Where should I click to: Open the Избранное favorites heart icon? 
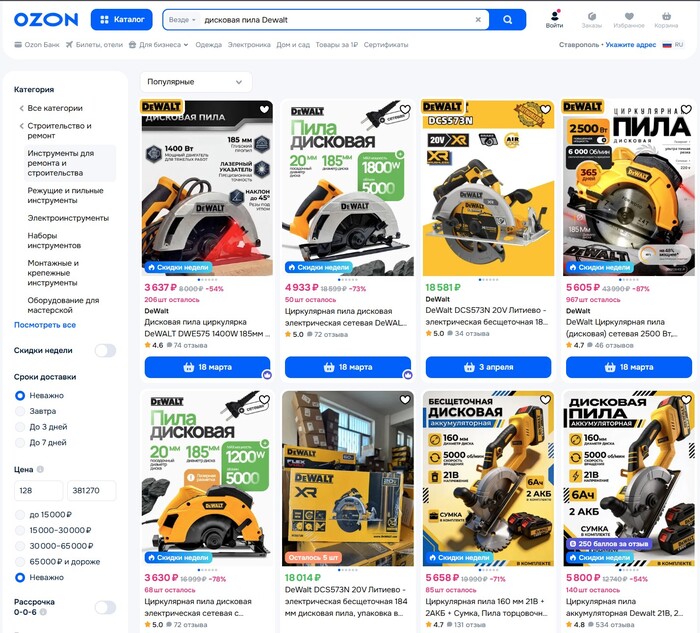(x=629, y=19)
